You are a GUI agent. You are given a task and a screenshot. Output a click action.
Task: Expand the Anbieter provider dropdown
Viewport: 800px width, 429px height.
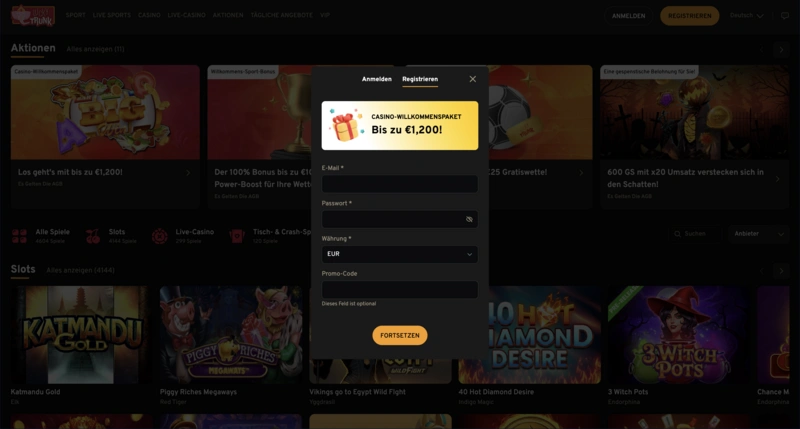click(759, 234)
